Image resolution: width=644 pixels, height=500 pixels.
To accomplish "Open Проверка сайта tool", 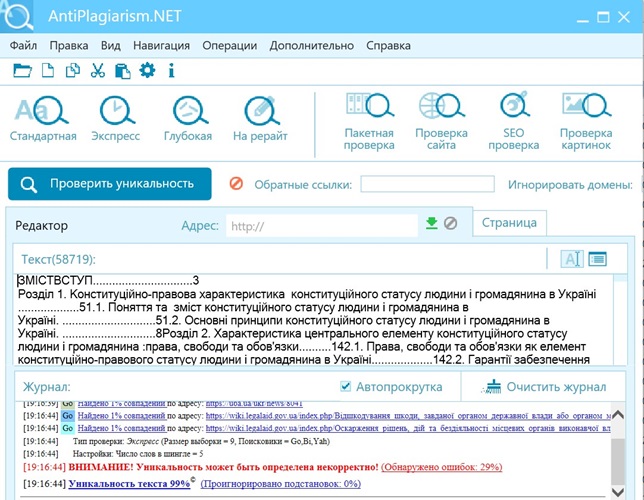I will [x=441, y=122].
